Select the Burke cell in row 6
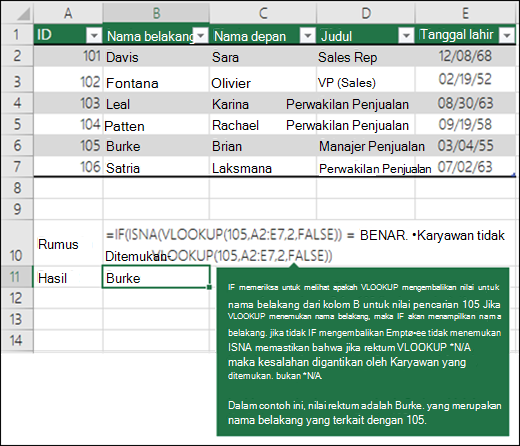Image resolution: width=520 pixels, height=446 pixels. tap(156, 146)
